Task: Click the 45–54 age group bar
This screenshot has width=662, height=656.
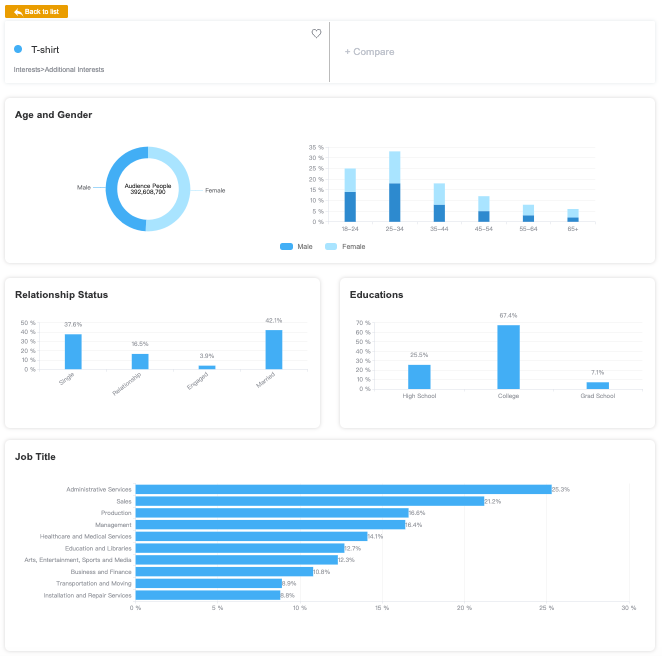Action: tap(483, 209)
